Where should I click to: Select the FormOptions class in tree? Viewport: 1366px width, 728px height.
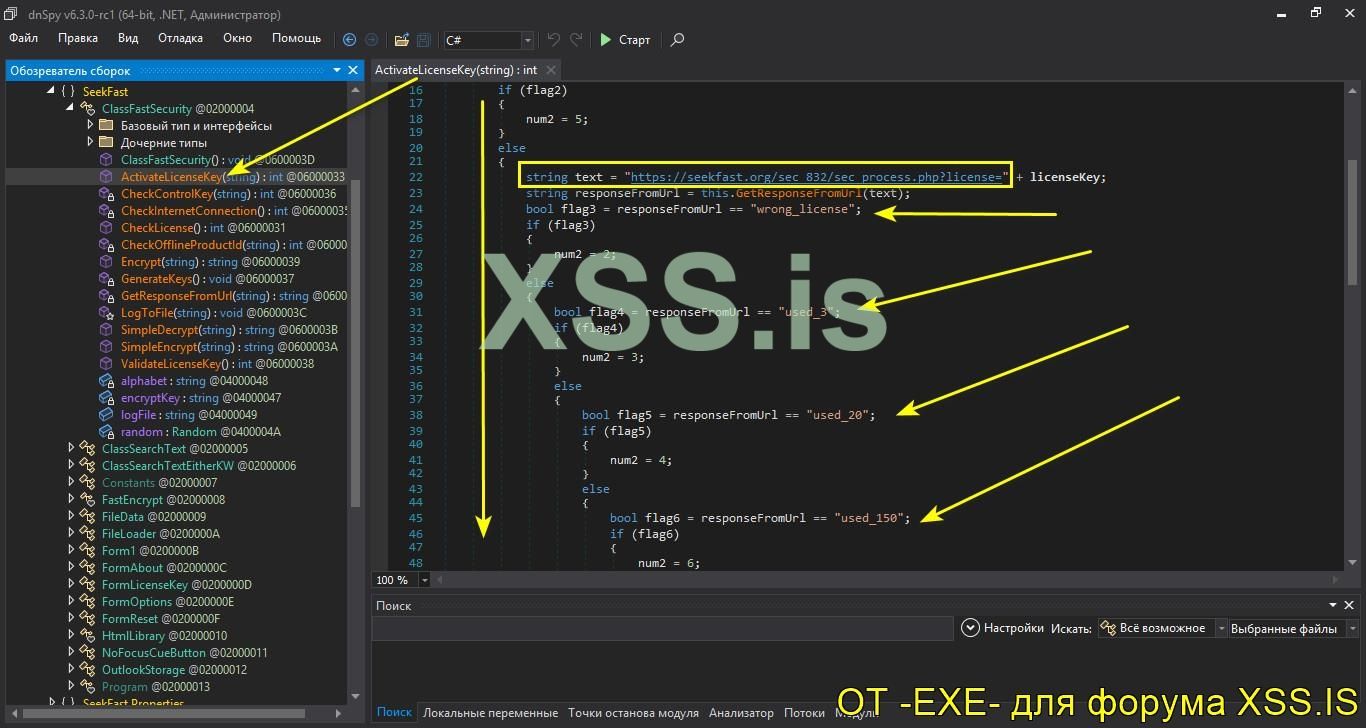click(168, 602)
